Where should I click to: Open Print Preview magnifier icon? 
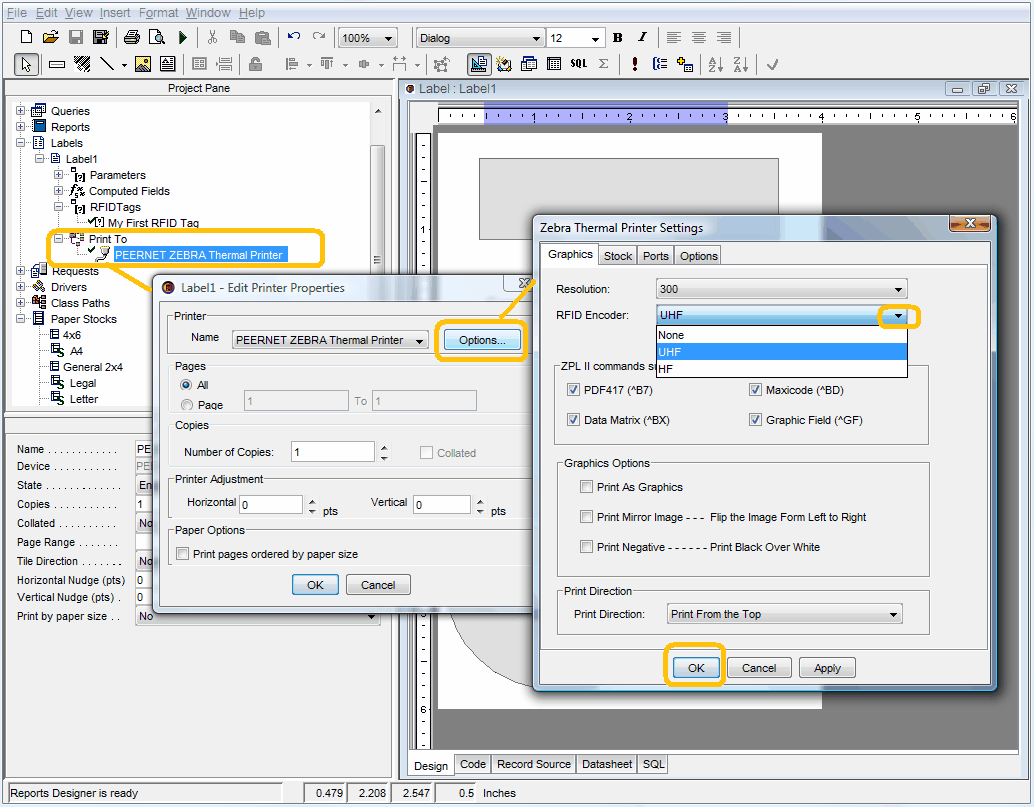click(157, 38)
